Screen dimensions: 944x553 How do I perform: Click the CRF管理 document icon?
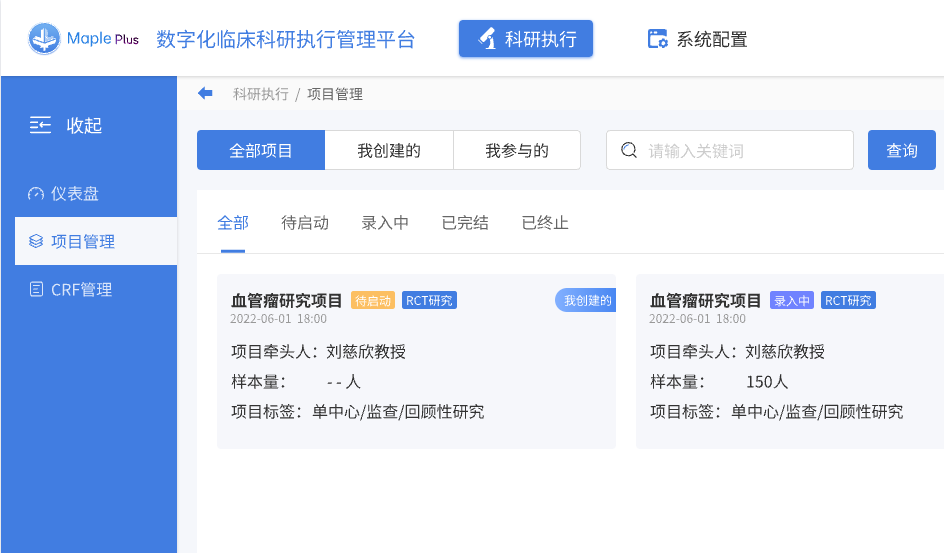pyautogui.click(x=36, y=290)
